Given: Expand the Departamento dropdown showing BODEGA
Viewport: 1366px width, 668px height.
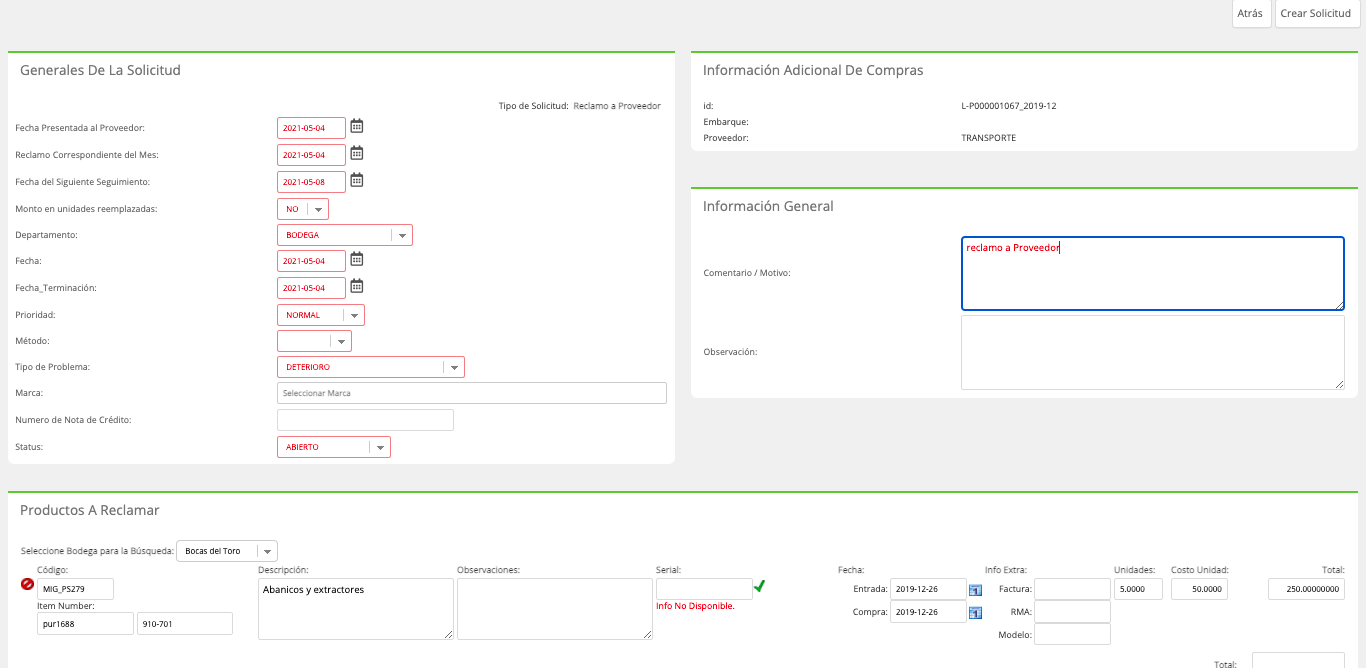Looking at the screenshot, I should pos(345,235).
